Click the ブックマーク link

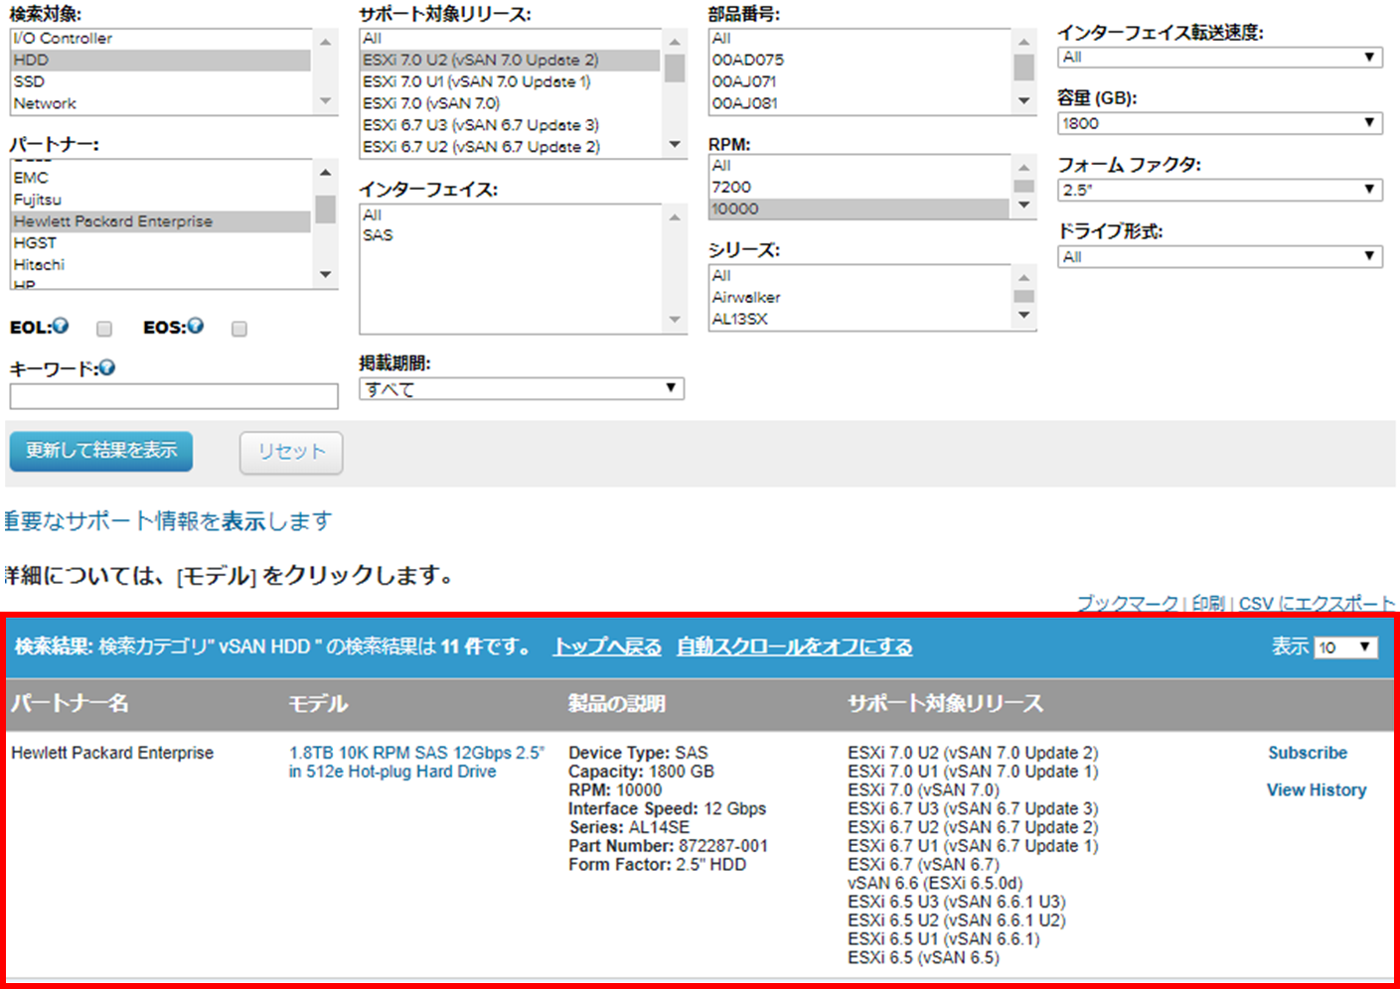(1127, 604)
